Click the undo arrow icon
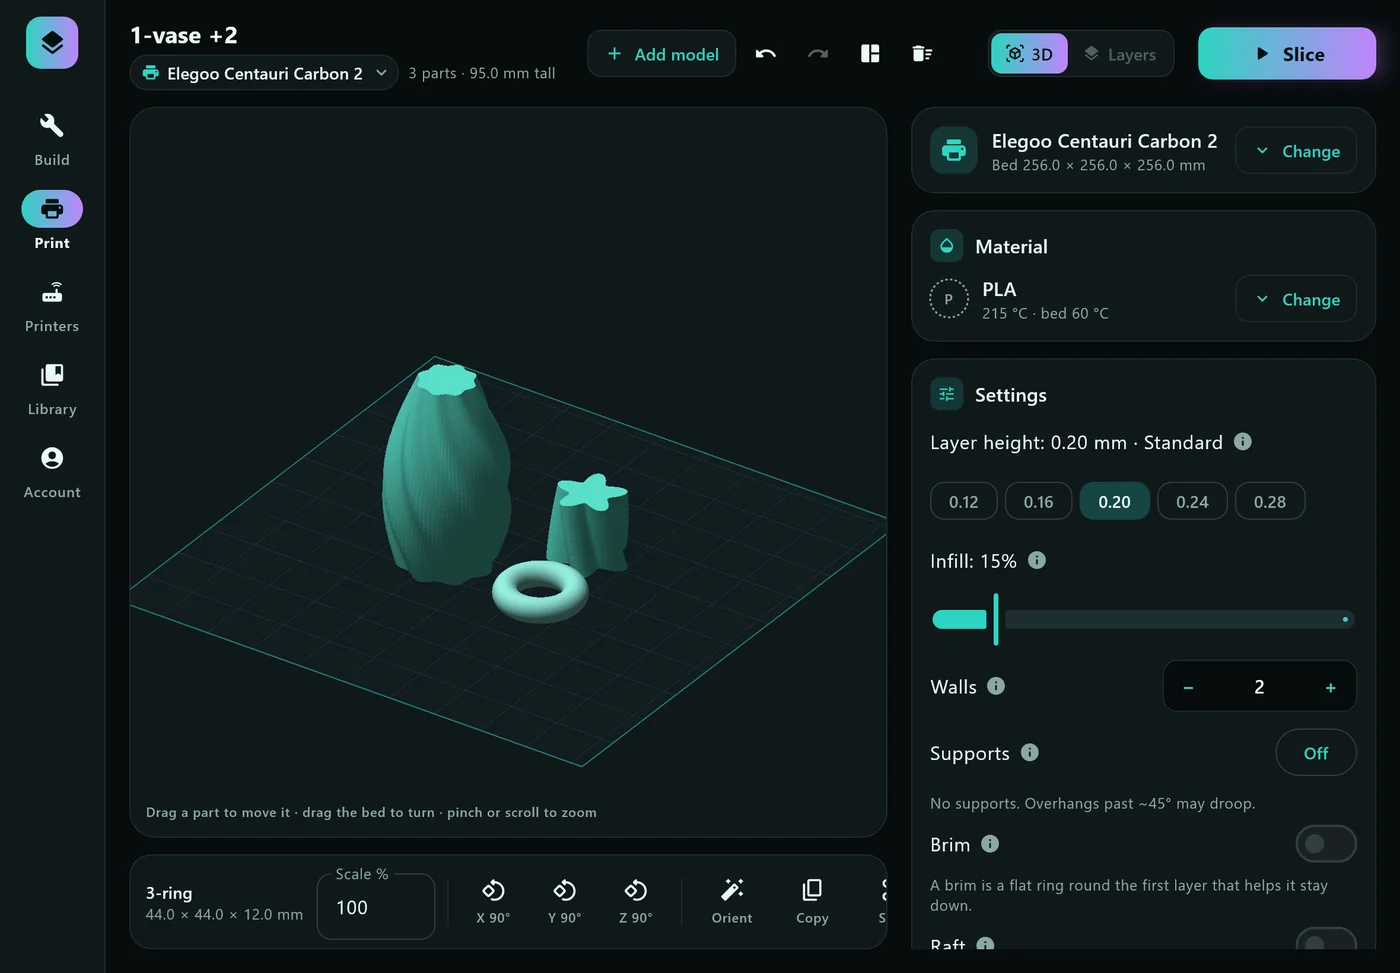This screenshot has height=973, width=1400. point(766,54)
